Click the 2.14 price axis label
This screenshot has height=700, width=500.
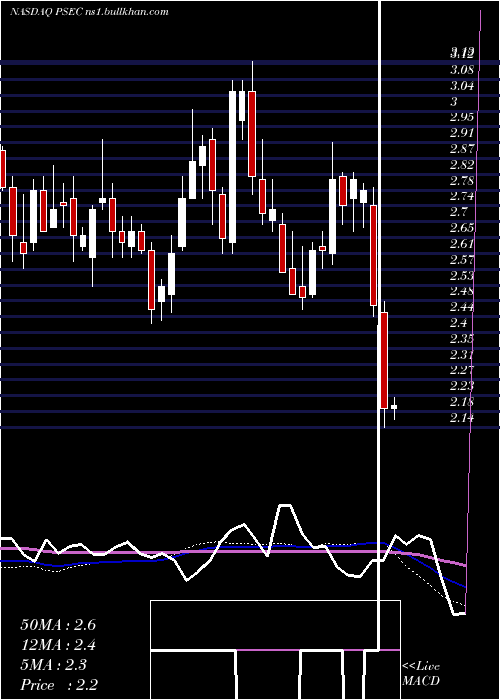pos(462,418)
